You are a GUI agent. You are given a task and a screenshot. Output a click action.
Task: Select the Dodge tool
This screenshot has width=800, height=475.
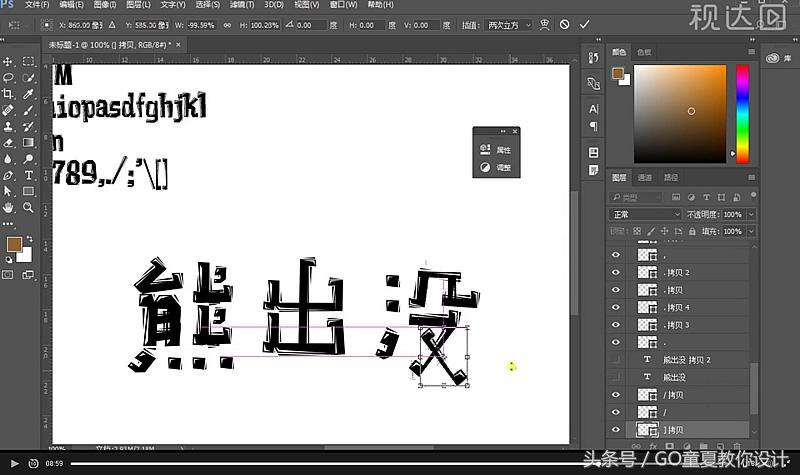coord(29,159)
